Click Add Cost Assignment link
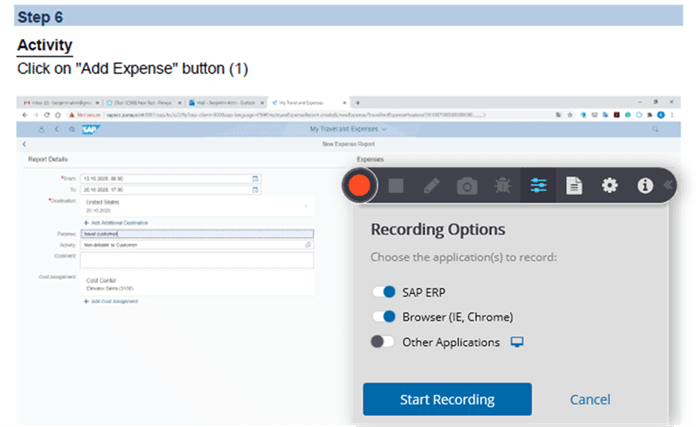This screenshot has height=427, width=700. tap(111, 301)
